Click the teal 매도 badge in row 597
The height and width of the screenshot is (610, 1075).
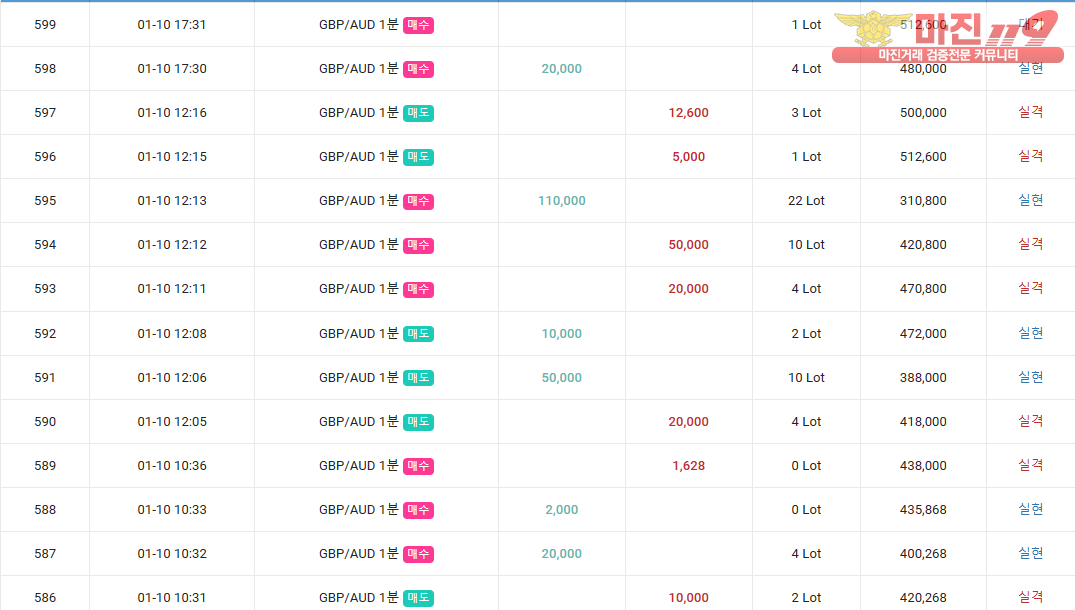pyautogui.click(x=418, y=113)
